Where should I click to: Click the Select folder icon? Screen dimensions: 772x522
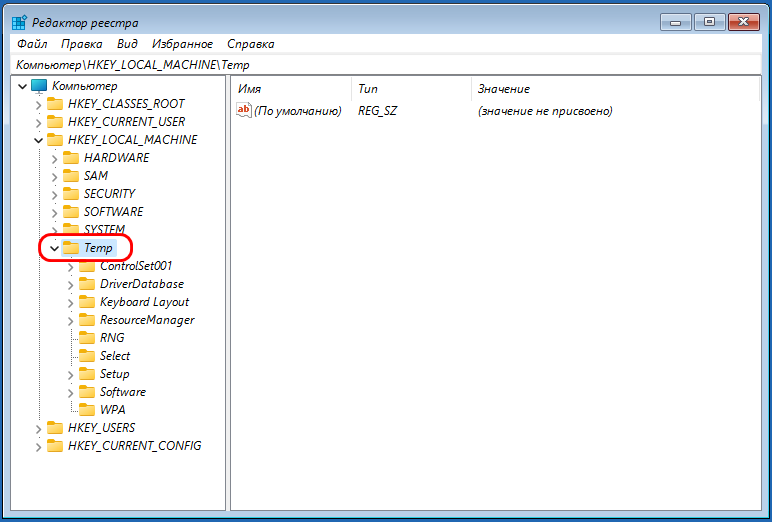[87, 356]
